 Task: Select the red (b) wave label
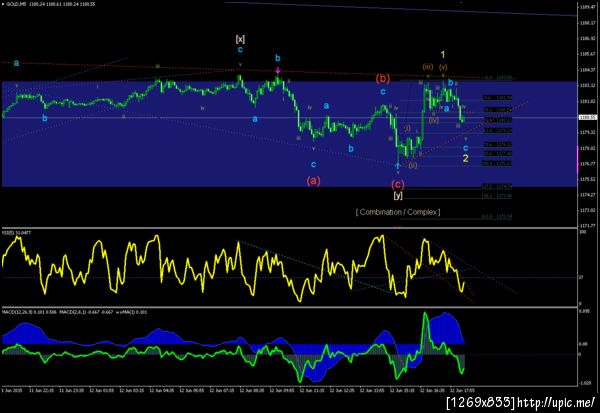click(x=382, y=78)
